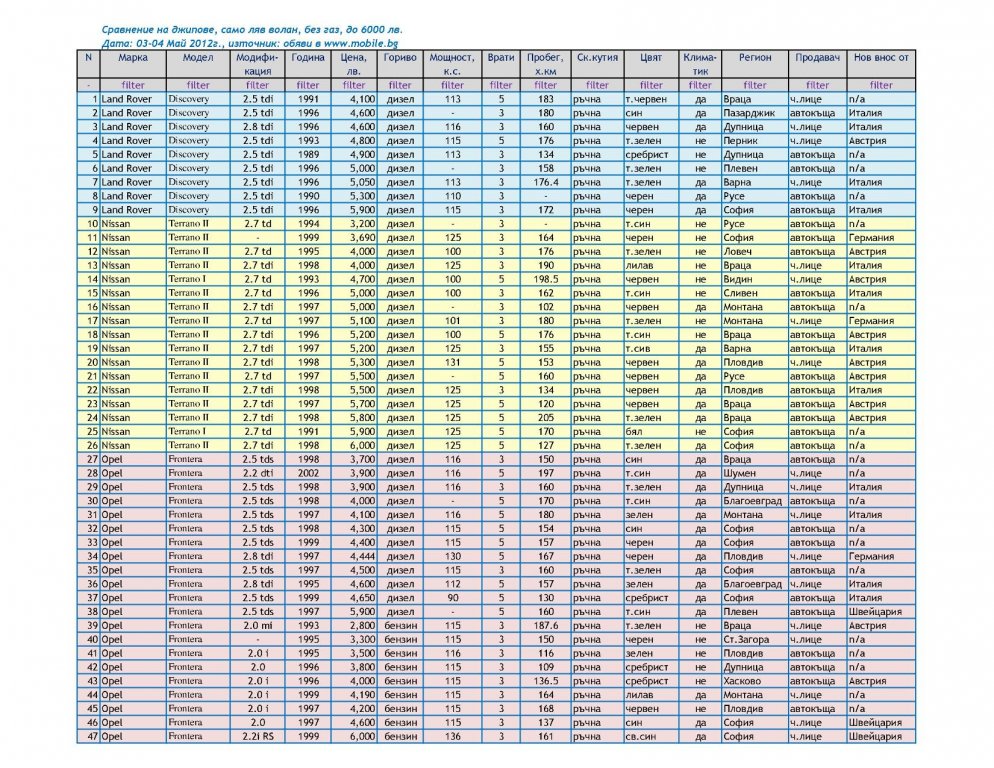
Task: Select the Марка column header
Action: click(132, 64)
